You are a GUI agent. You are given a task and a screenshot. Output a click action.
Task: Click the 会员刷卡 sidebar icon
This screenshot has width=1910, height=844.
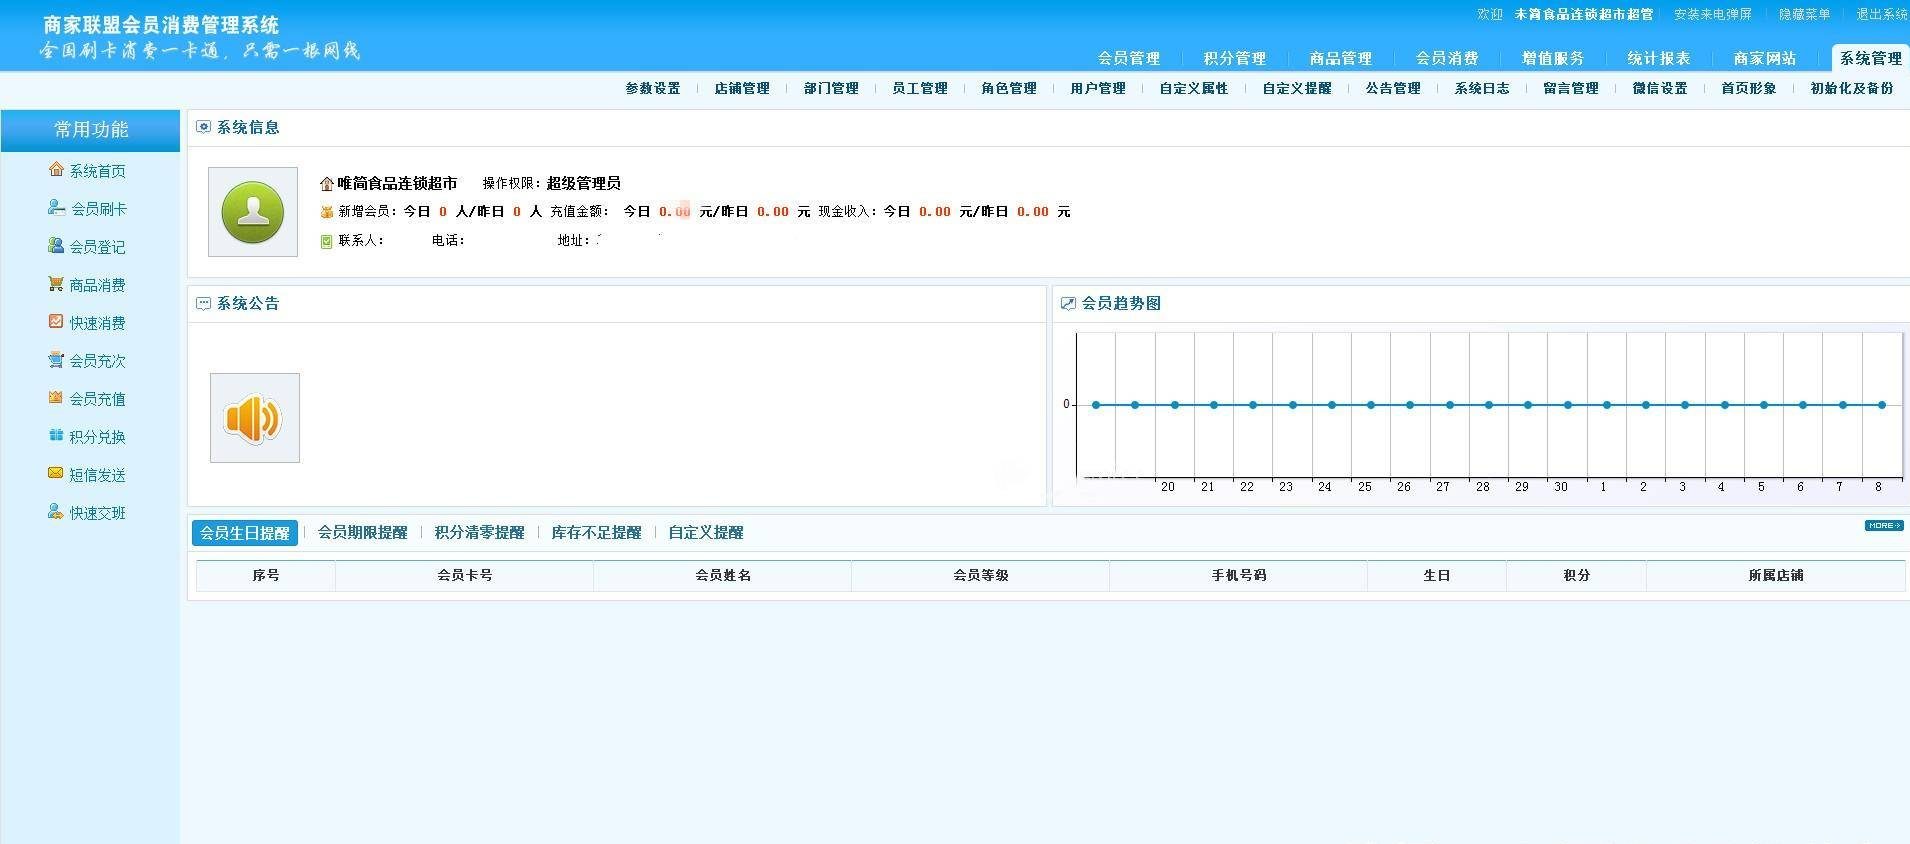click(x=56, y=208)
